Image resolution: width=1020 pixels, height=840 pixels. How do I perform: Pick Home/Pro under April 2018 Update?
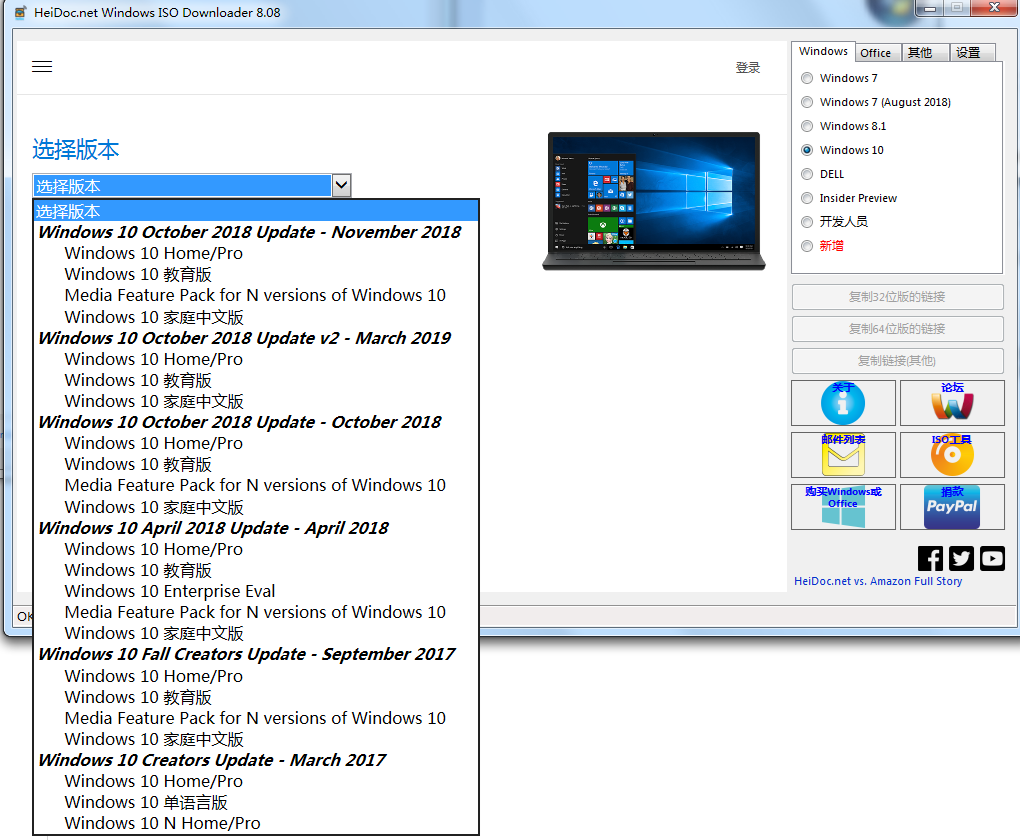pos(256,549)
